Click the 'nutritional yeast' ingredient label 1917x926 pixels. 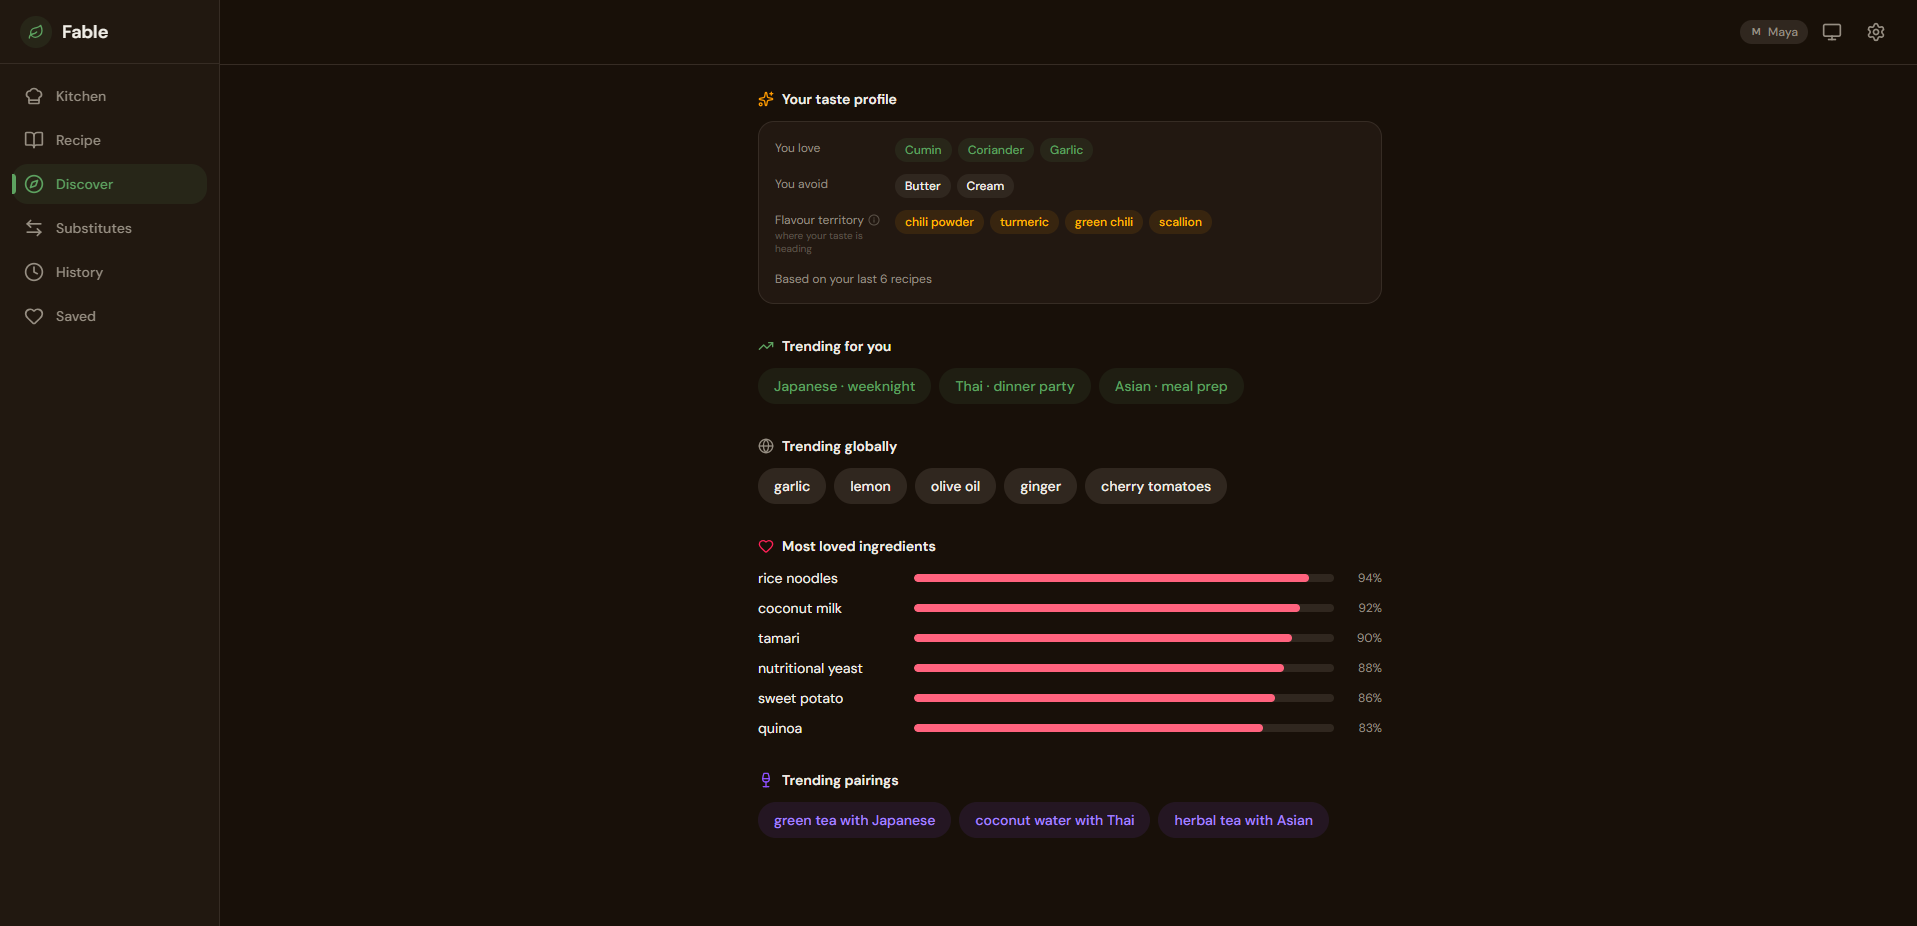pos(810,668)
